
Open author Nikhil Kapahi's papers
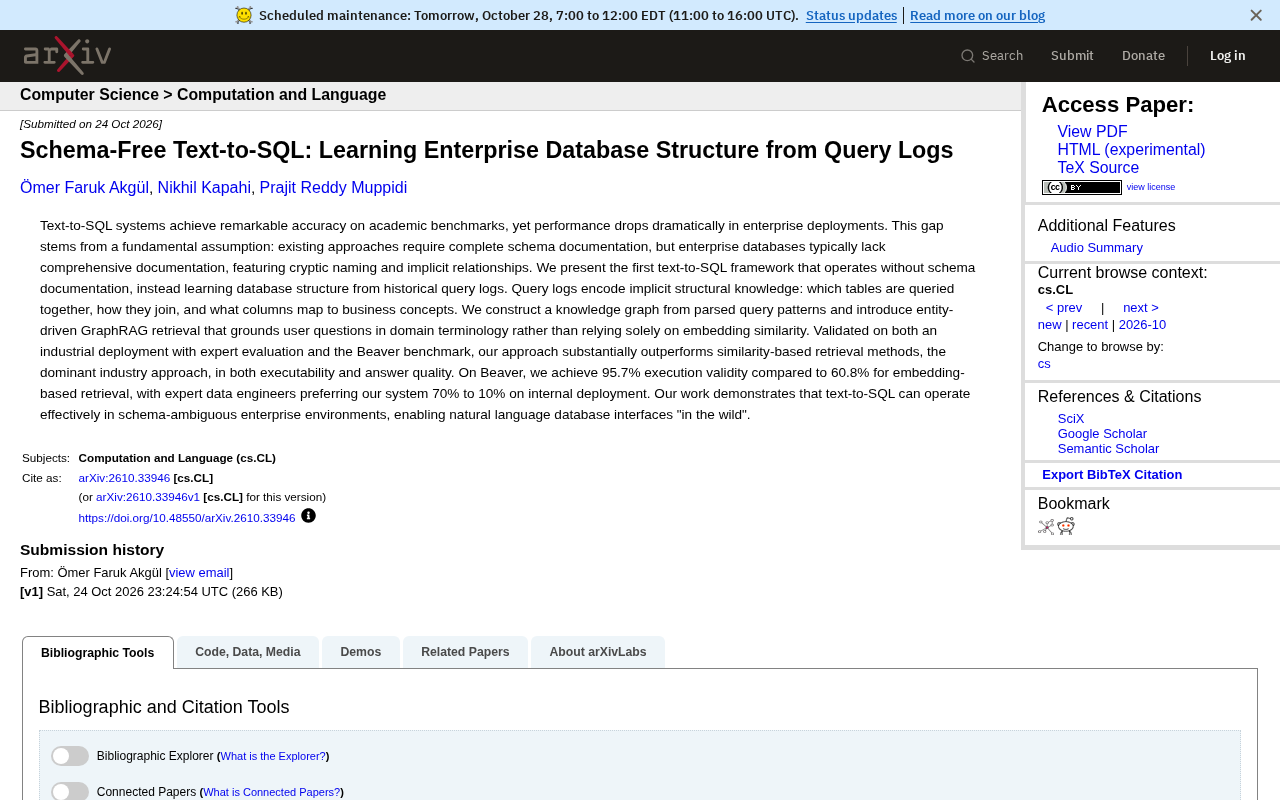pyautogui.click(x=204, y=188)
